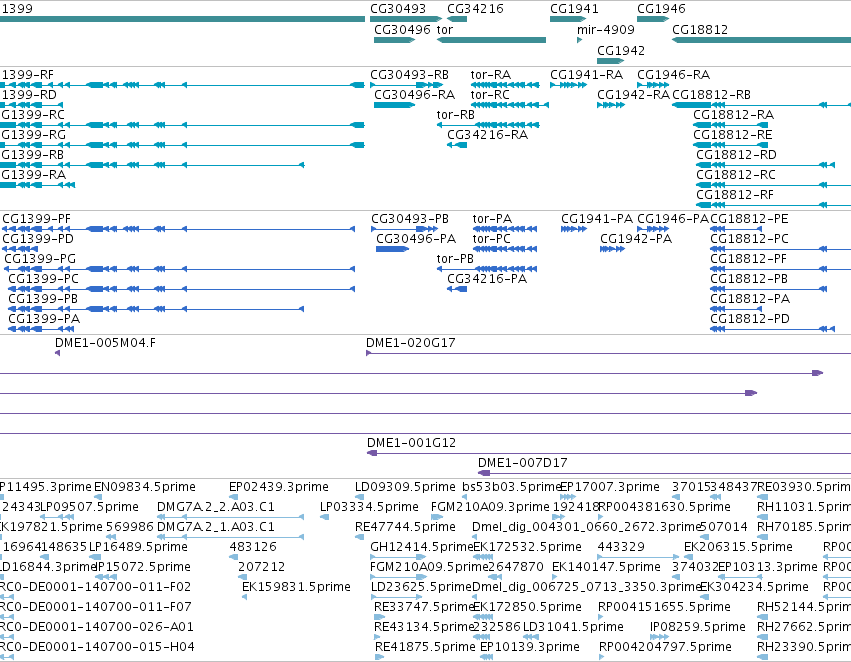851x662 pixels.
Task: Select the CG1946-RA transcript label
Action: (674, 74)
